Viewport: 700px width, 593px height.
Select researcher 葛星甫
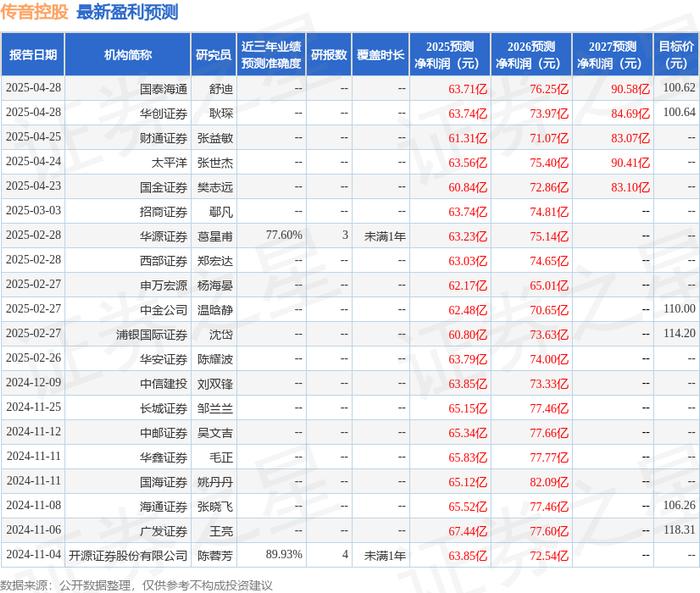click(x=215, y=236)
